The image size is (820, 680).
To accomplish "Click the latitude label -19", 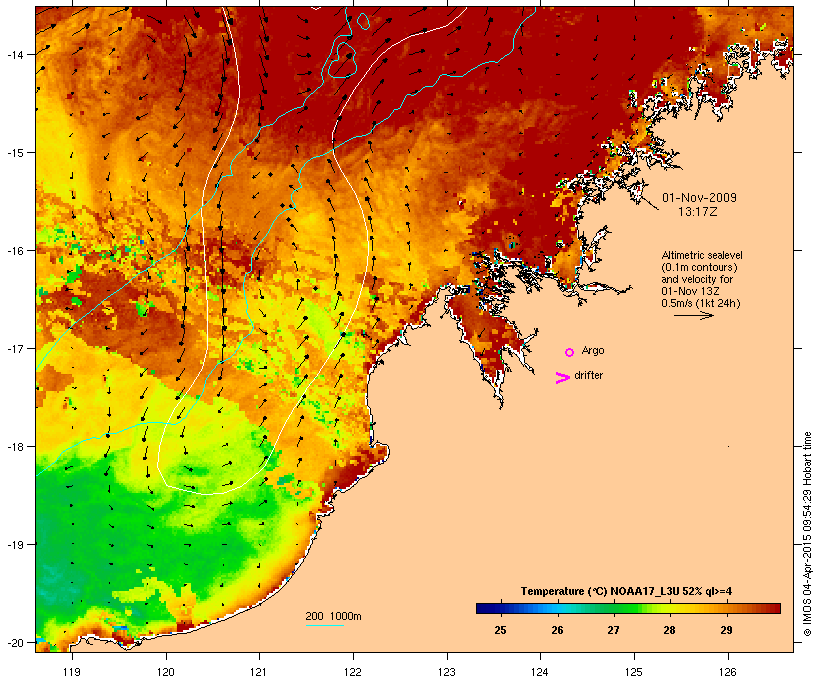I will click(15, 545).
